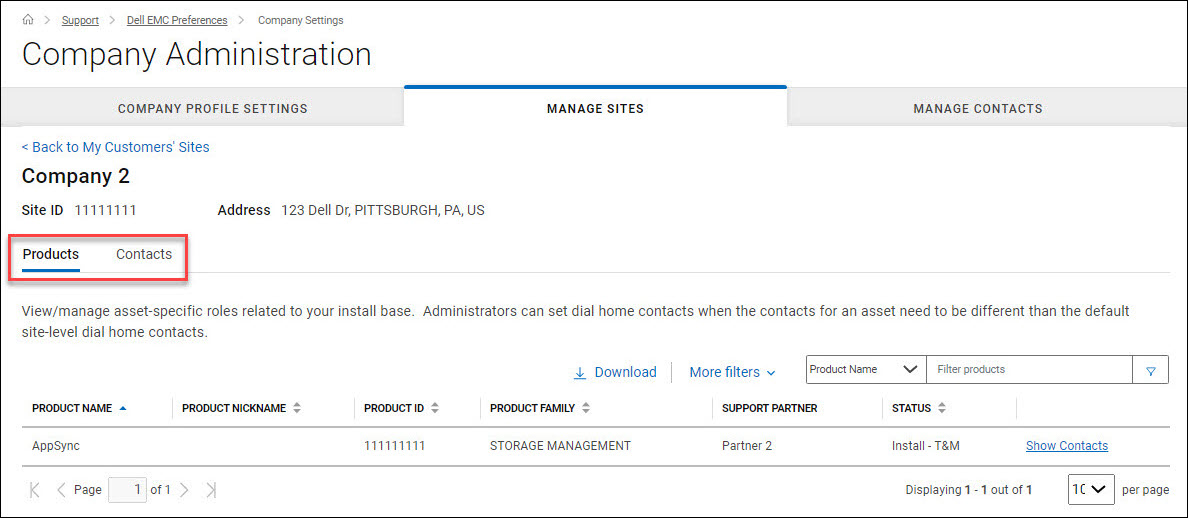
Task: Expand the More filters menu
Action: point(732,372)
